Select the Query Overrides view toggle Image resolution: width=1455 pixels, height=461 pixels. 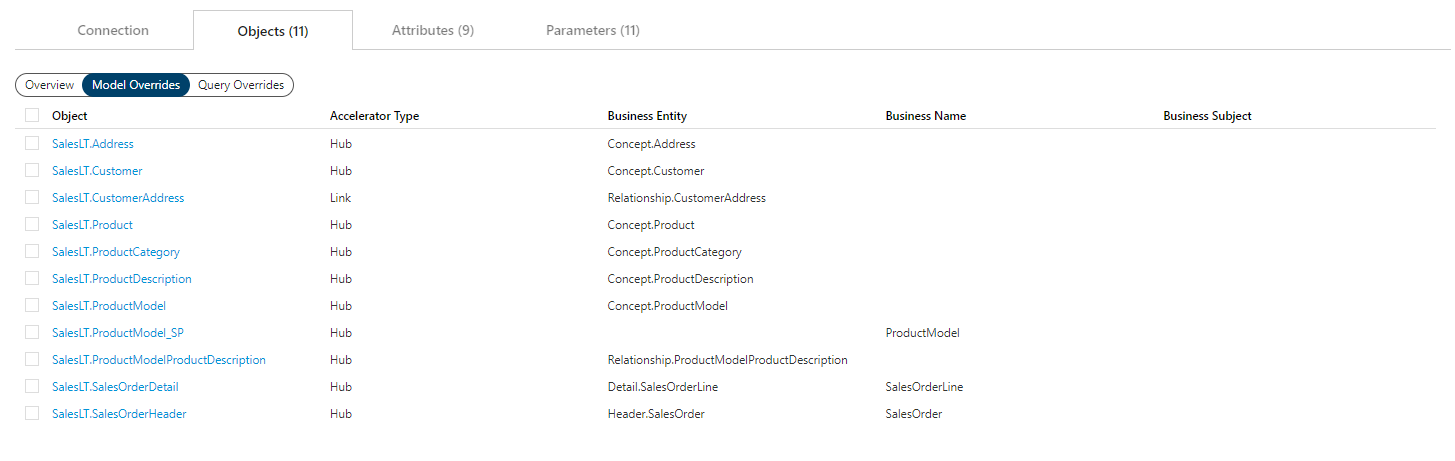[241, 85]
